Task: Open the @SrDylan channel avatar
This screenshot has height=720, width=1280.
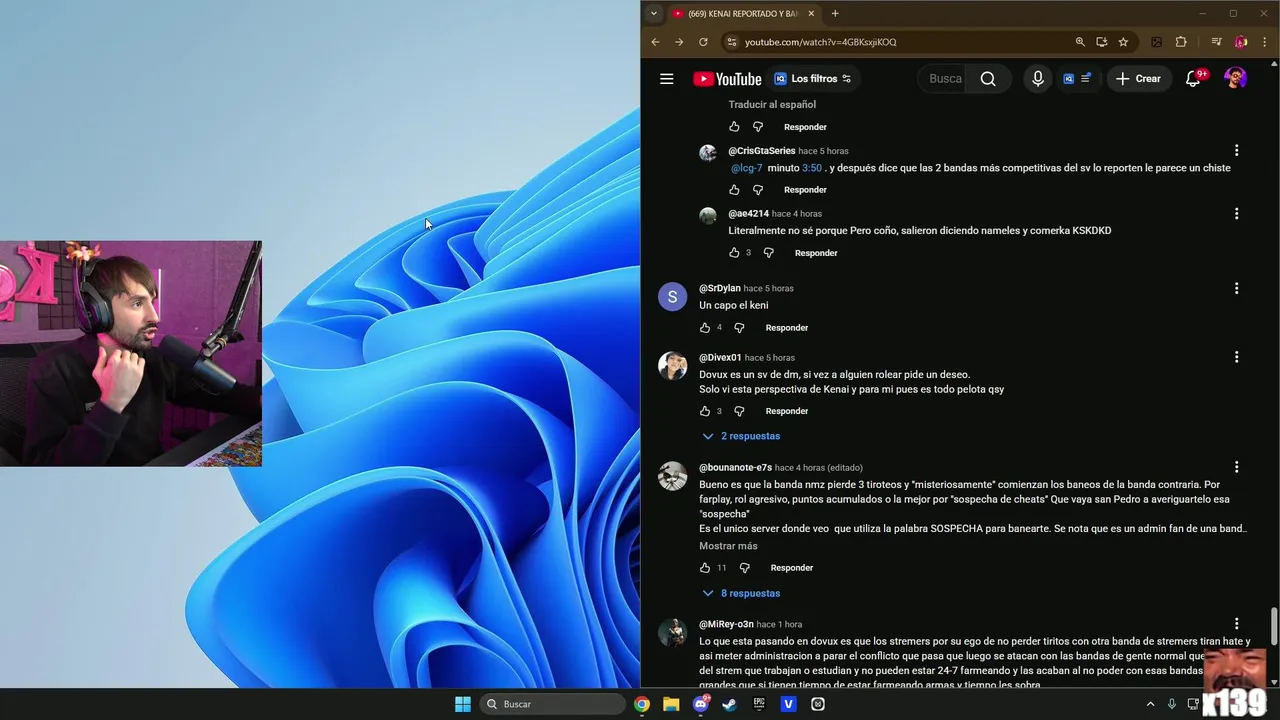Action: pos(672,297)
